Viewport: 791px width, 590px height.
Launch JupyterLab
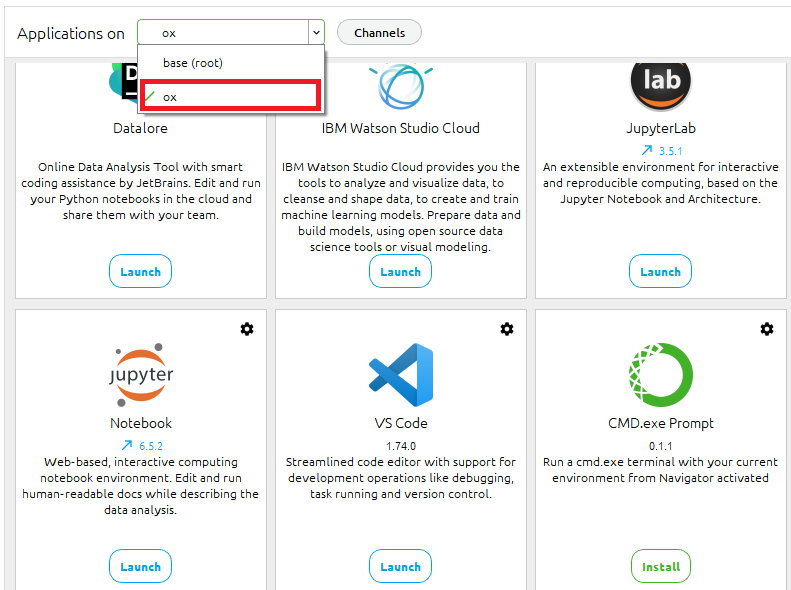(660, 271)
